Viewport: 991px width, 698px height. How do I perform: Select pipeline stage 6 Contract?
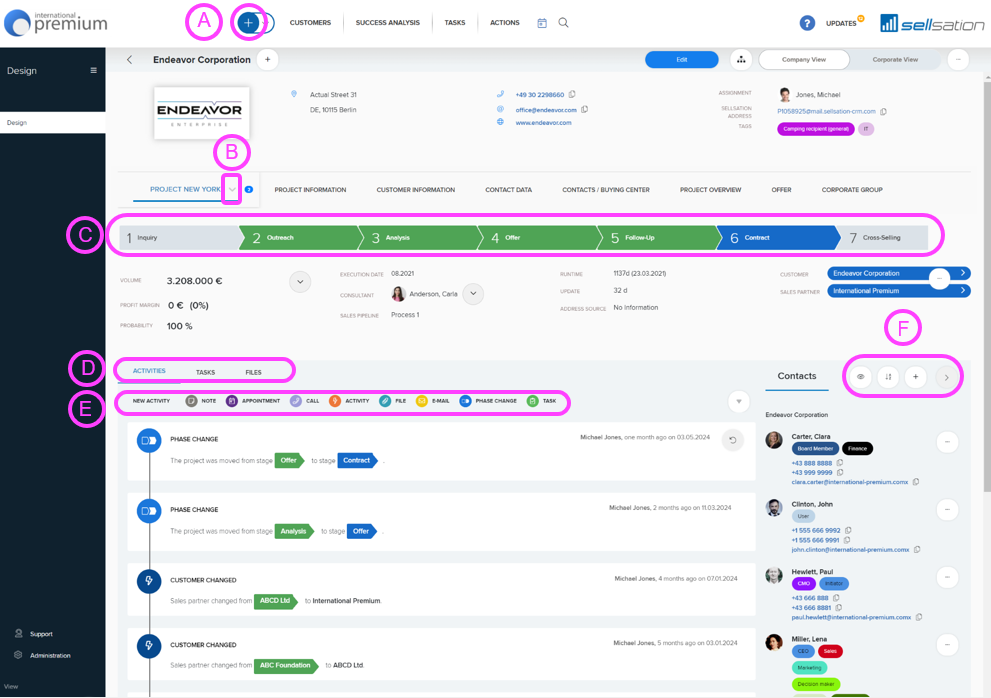click(x=778, y=238)
